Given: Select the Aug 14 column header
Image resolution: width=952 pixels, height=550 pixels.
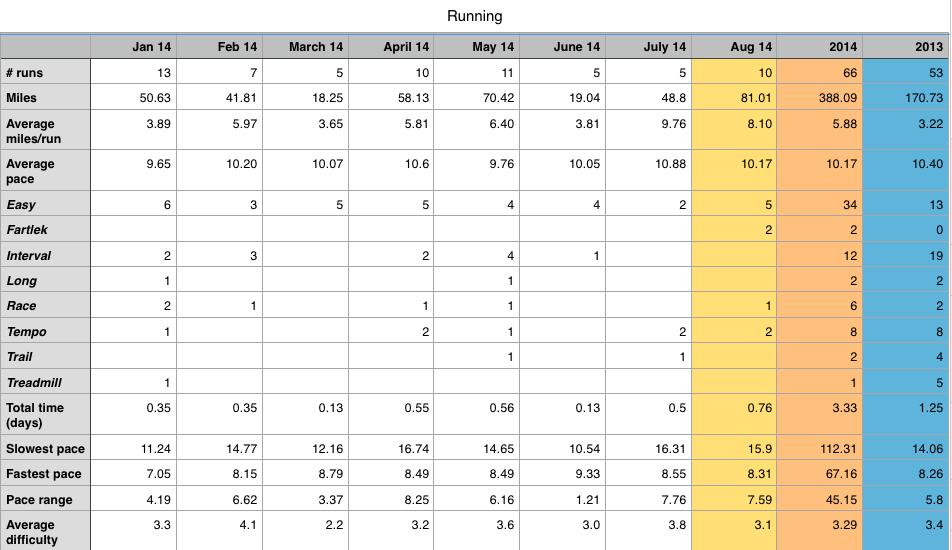Looking at the screenshot, I should tap(734, 47).
